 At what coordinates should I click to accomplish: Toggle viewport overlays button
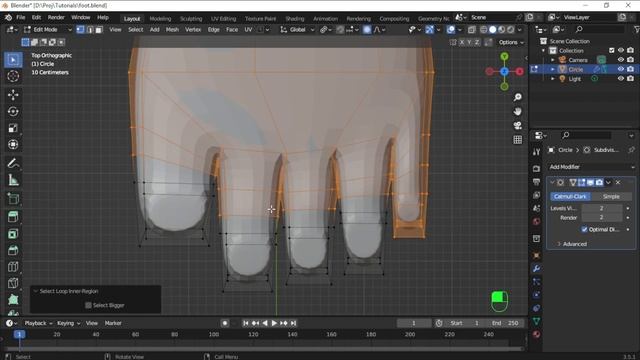[x=451, y=29]
